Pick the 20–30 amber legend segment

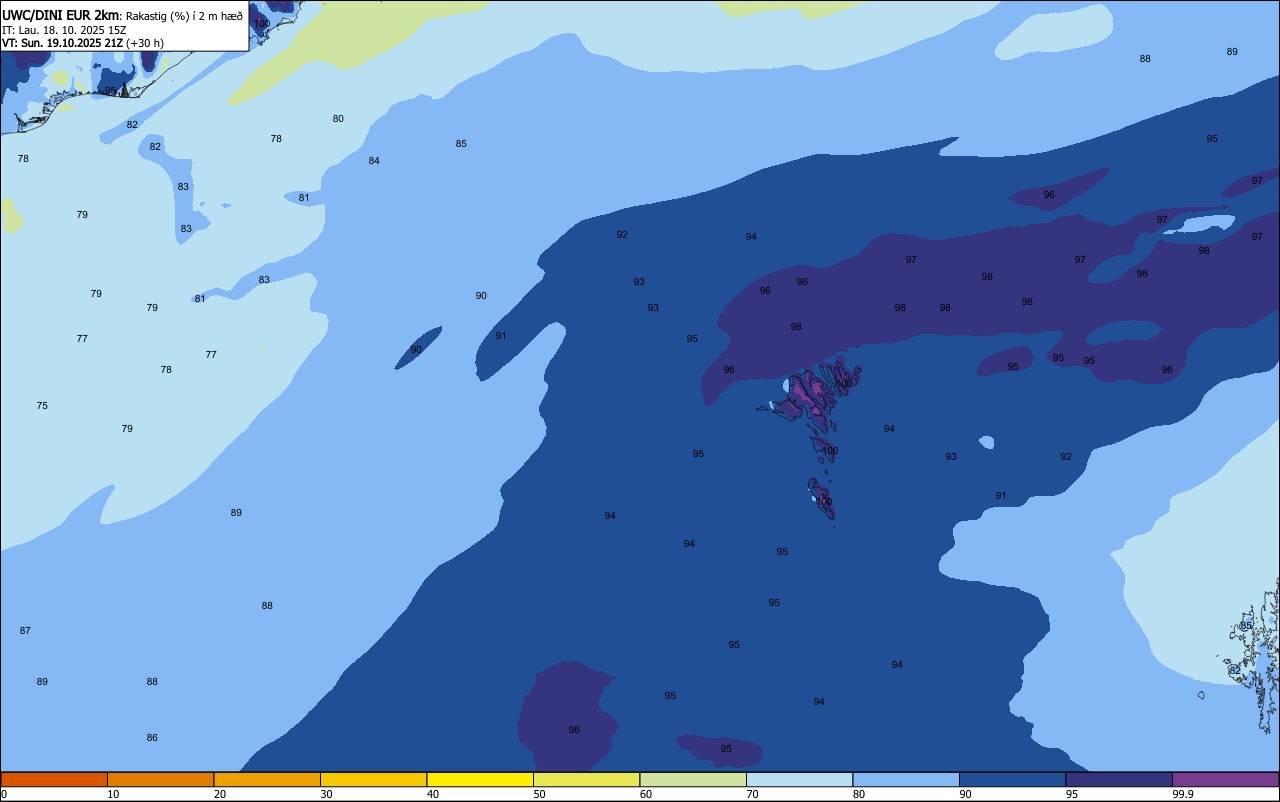pos(267,779)
